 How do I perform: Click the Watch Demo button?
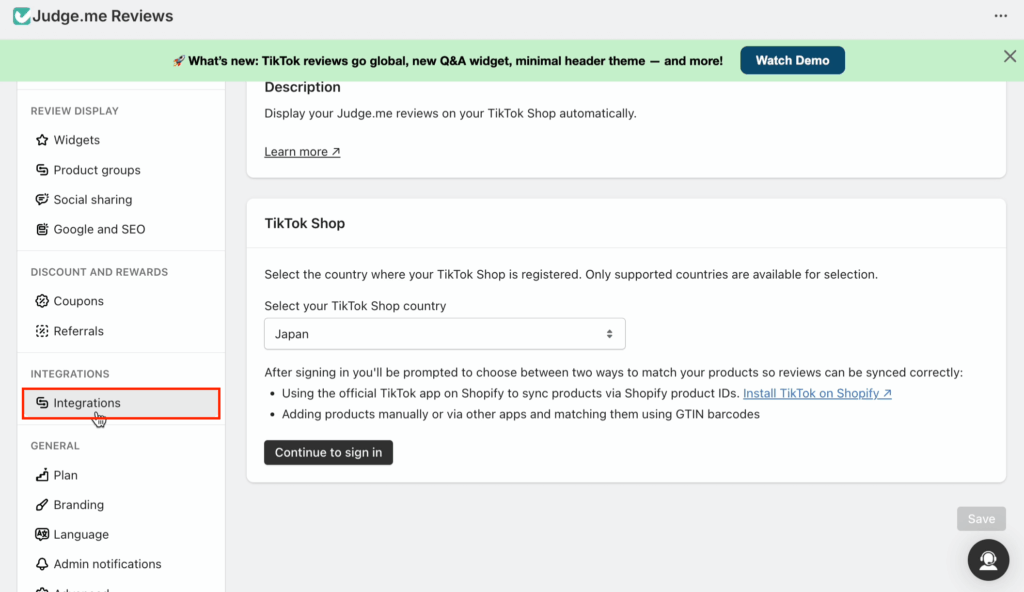(x=792, y=60)
